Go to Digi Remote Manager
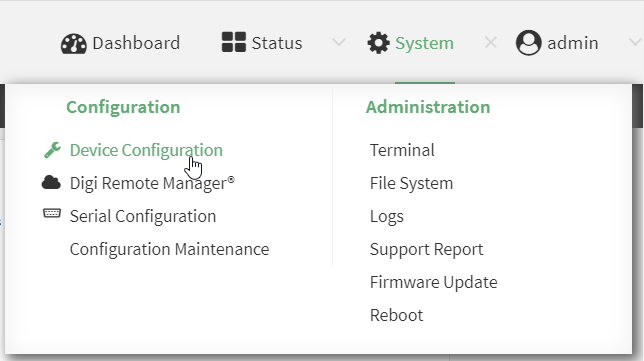Image resolution: width=644 pixels, height=361 pixels. 152,183
